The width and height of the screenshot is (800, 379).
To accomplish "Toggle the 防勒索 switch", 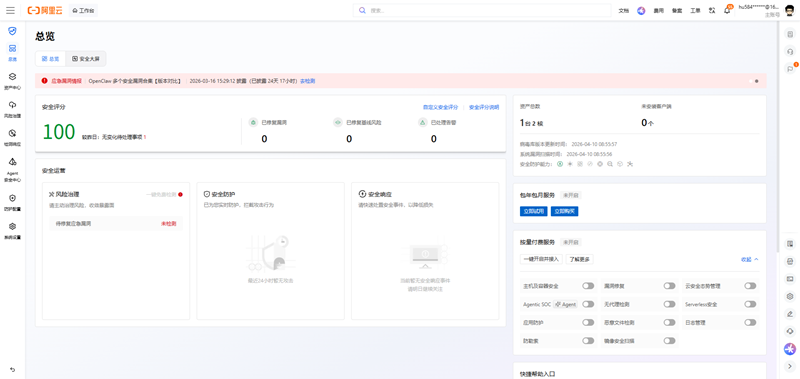I will tap(588, 340).
